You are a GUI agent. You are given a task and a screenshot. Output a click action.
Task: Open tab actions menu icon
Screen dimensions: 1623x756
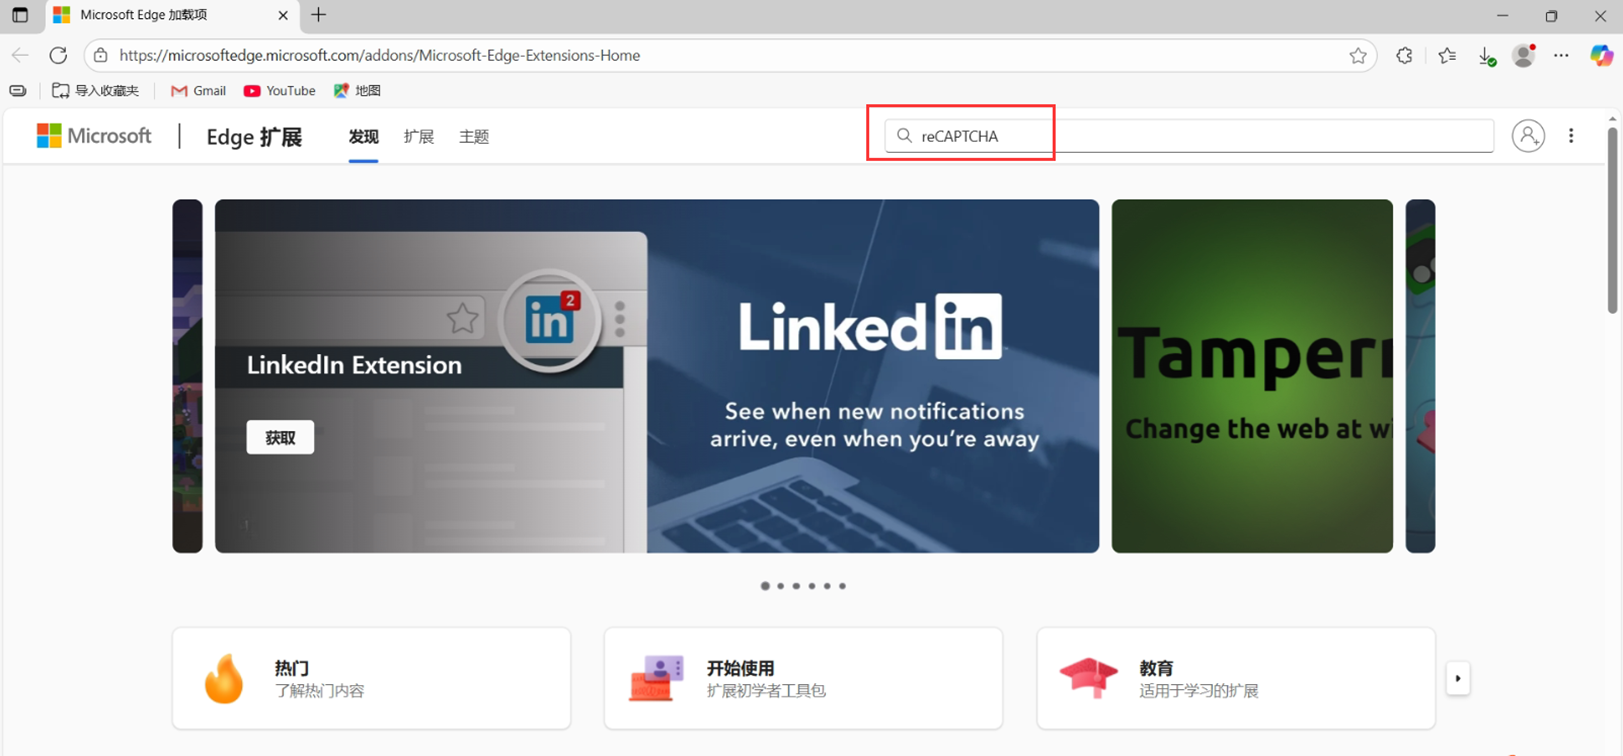coord(20,15)
